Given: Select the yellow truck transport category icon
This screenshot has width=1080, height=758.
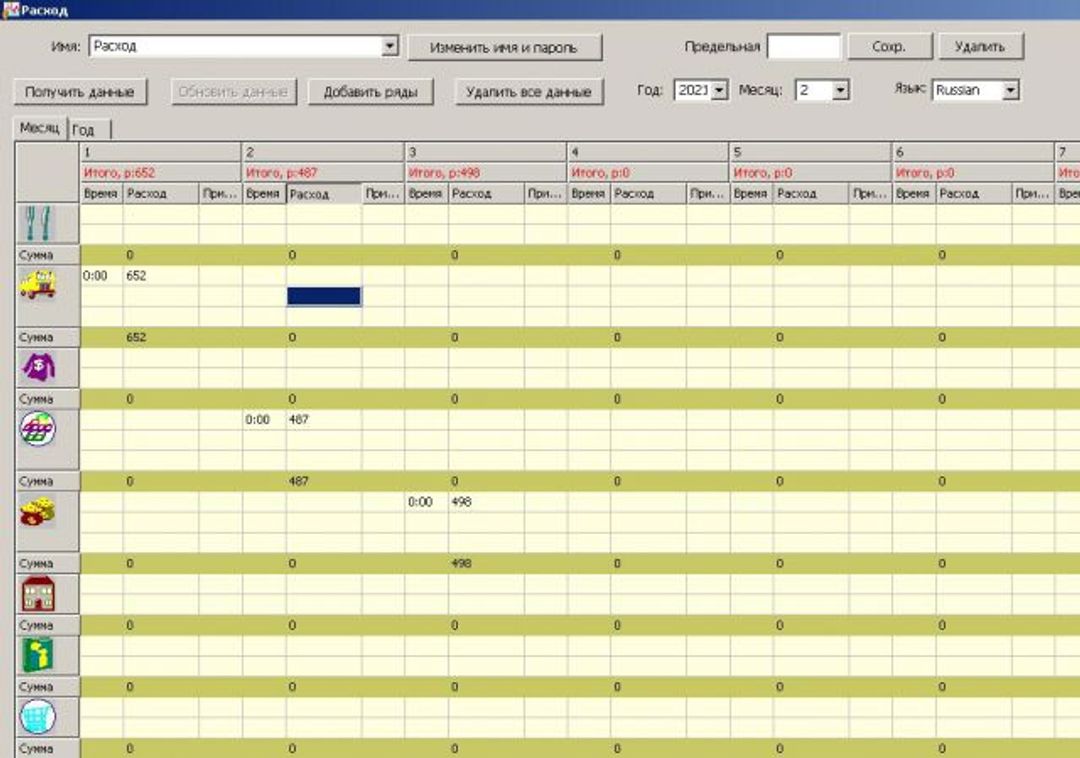Looking at the screenshot, I should click(38, 285).
